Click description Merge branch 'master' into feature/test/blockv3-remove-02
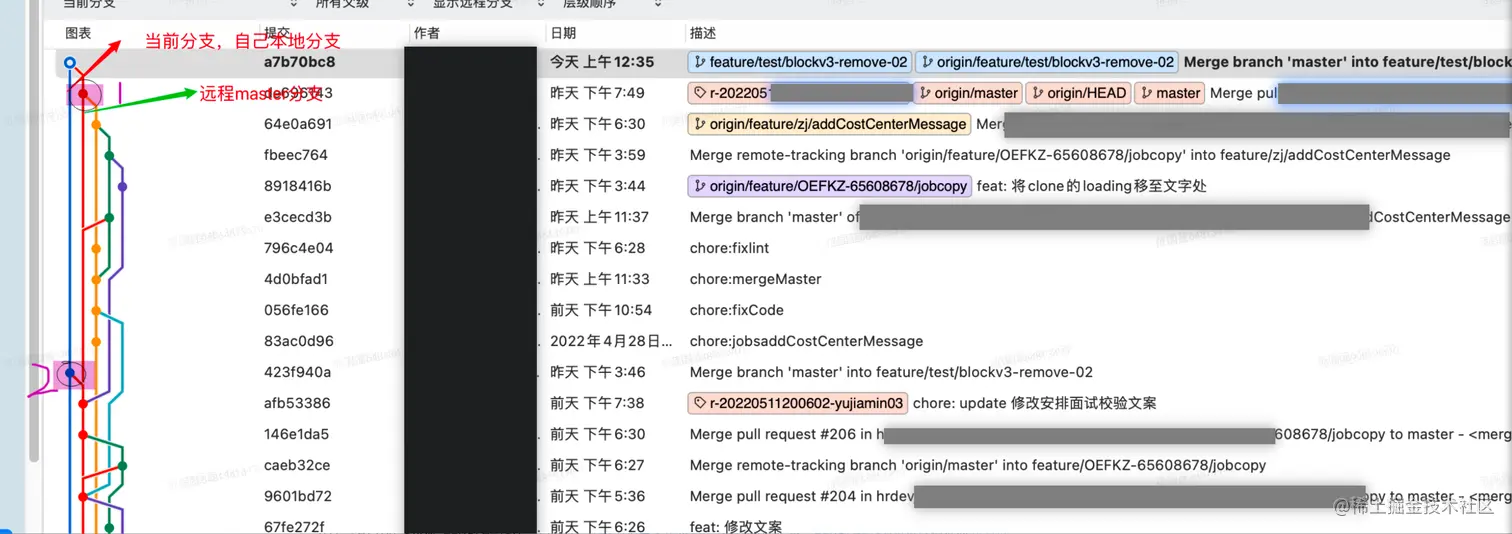 pyautogui.click(x=891, y=372)
